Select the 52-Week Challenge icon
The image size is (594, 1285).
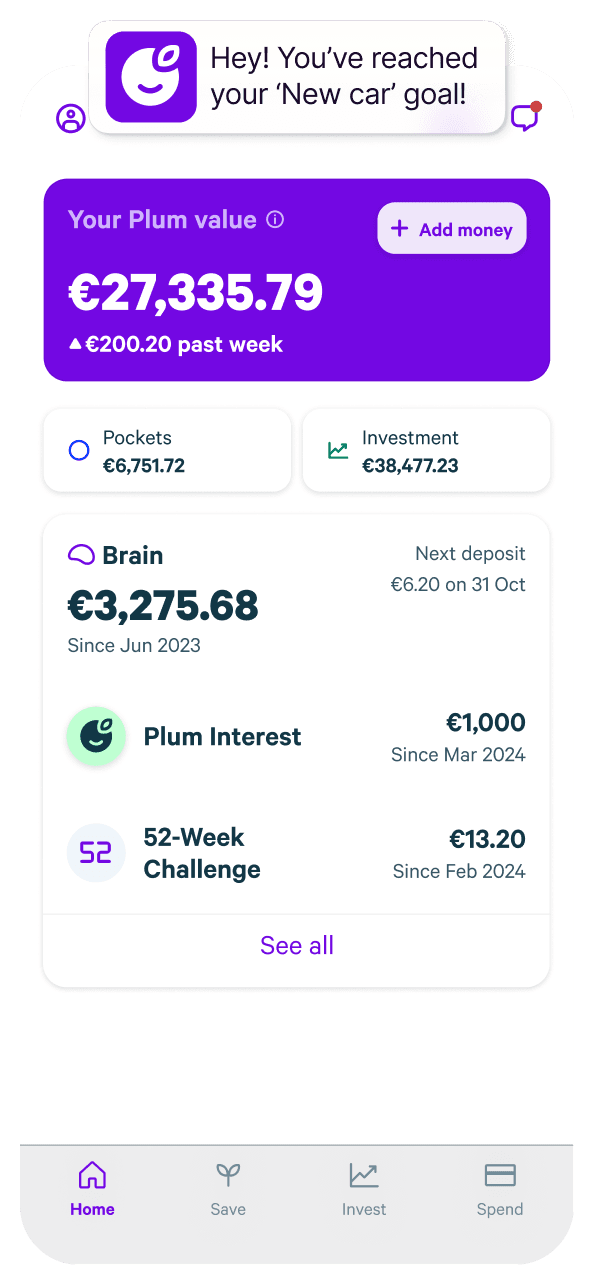[x=96, y=853]
